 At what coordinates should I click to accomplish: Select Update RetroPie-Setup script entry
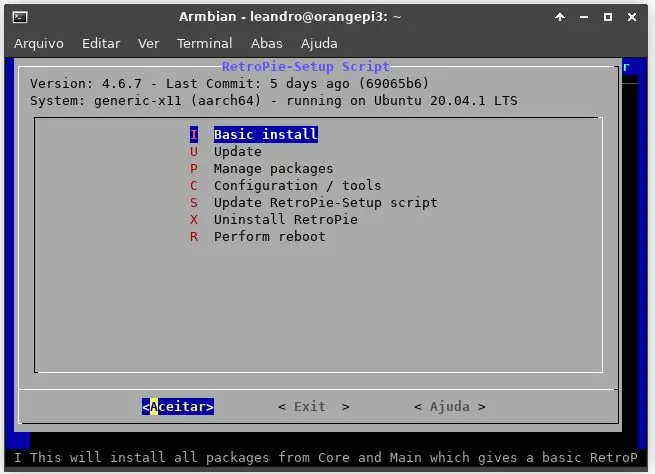[326, 203]
